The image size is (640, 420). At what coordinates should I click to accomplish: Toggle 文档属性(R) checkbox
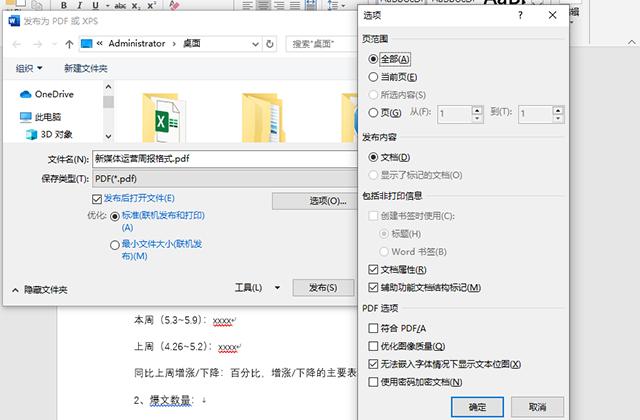tap(373, 269)
